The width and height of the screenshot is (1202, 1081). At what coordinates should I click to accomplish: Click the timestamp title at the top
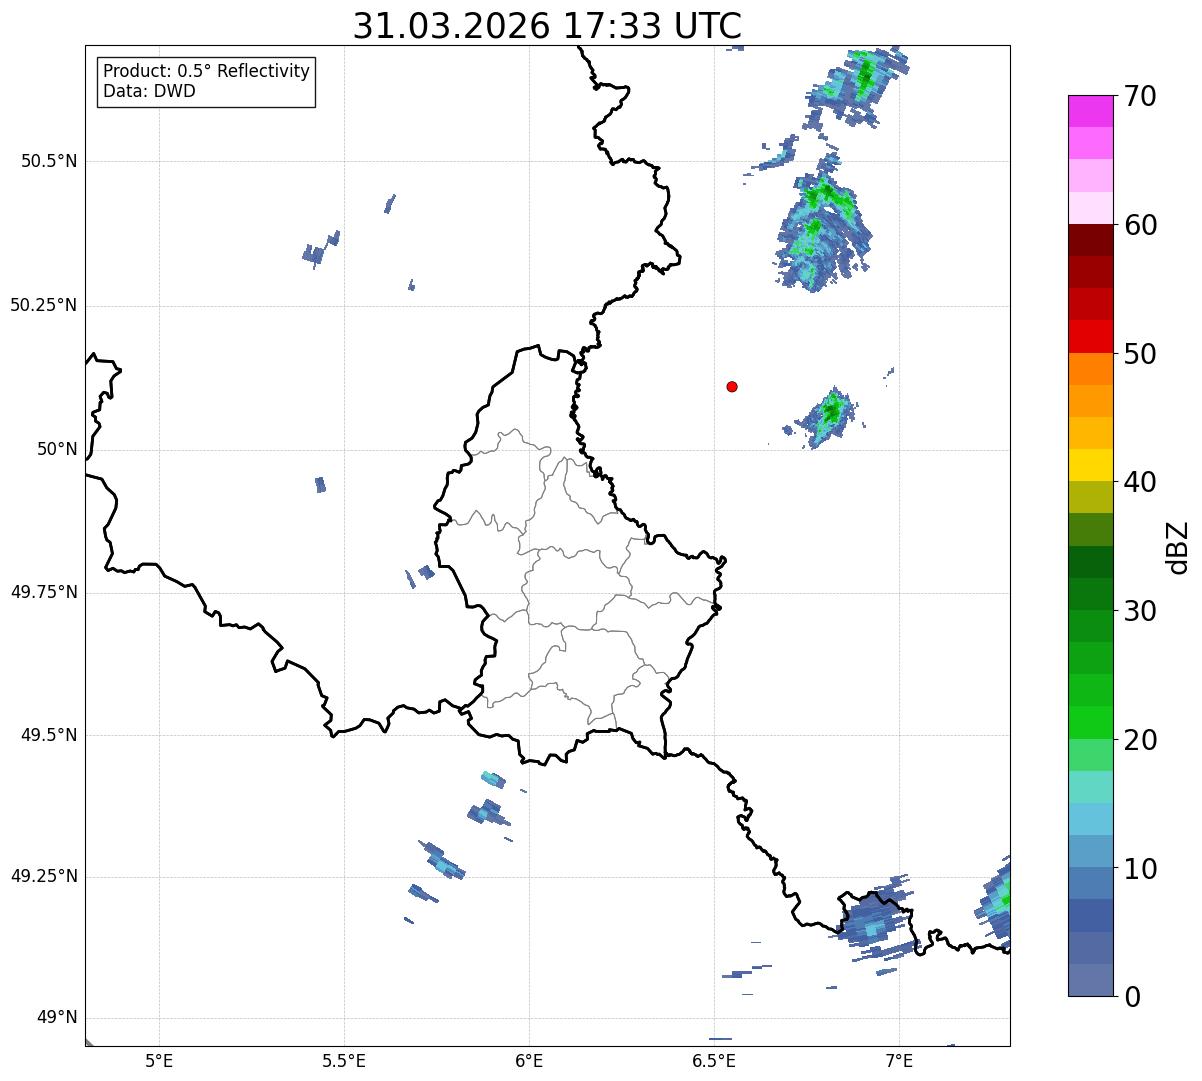point(547,26)
